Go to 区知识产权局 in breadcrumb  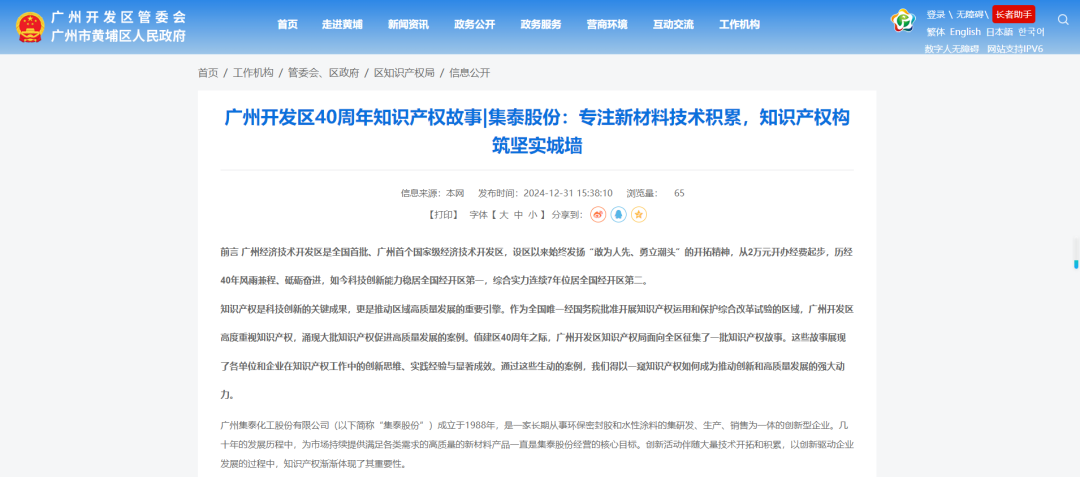coord(404,73)
